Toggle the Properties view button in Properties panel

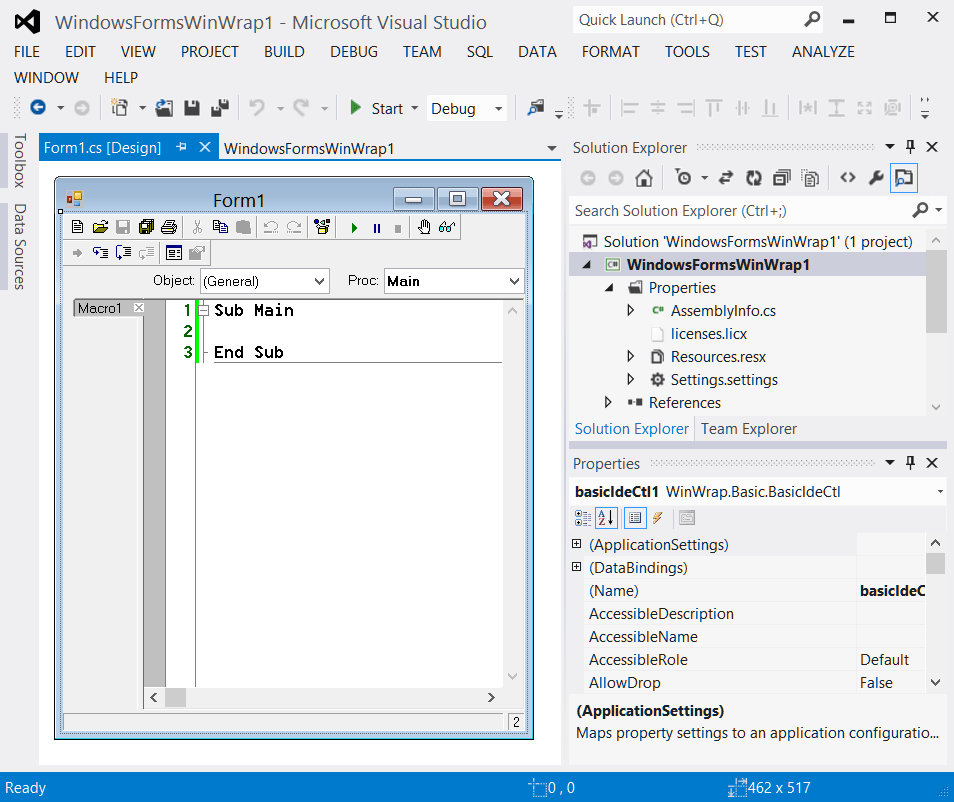click(635, 518)
